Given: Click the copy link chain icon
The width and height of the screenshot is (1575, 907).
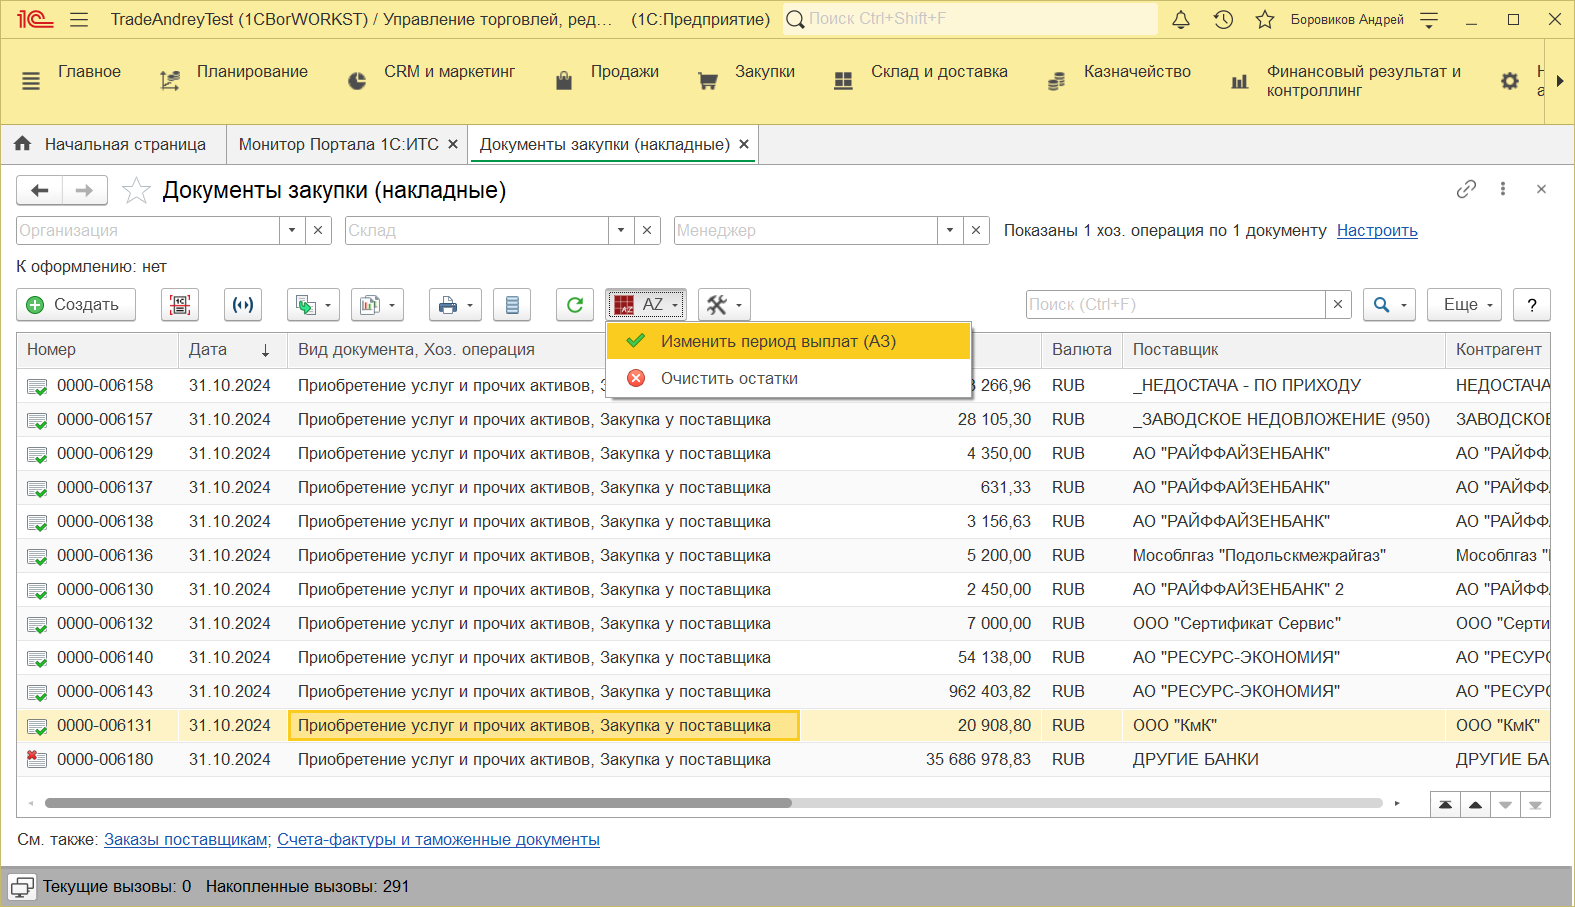Looking at the screenshot, I should (1466, 189).
